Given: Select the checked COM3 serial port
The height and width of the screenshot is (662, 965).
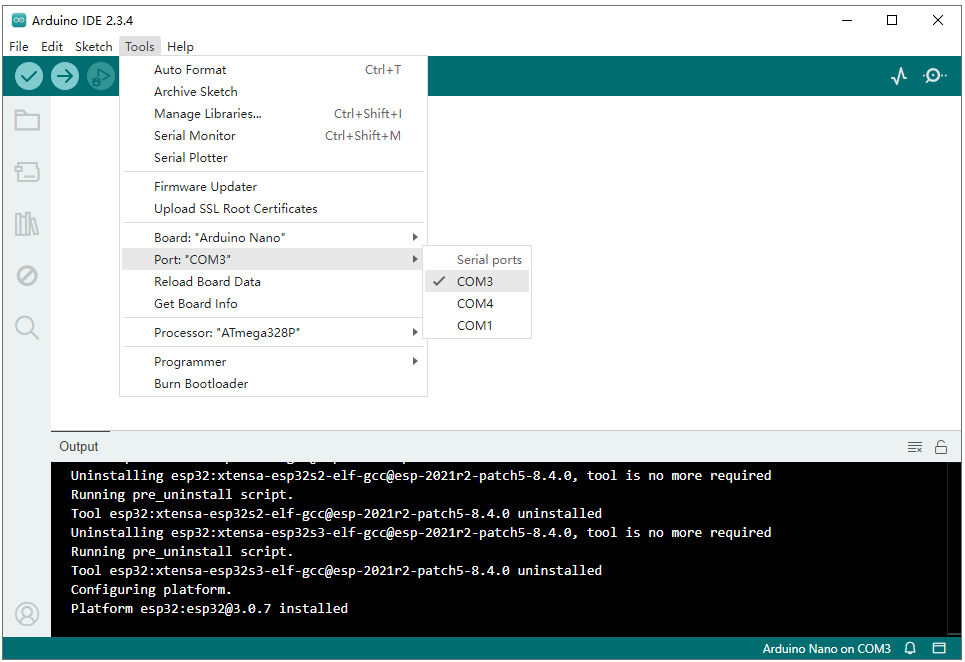Looking at the screenshot, I should [x=477, y=281].
